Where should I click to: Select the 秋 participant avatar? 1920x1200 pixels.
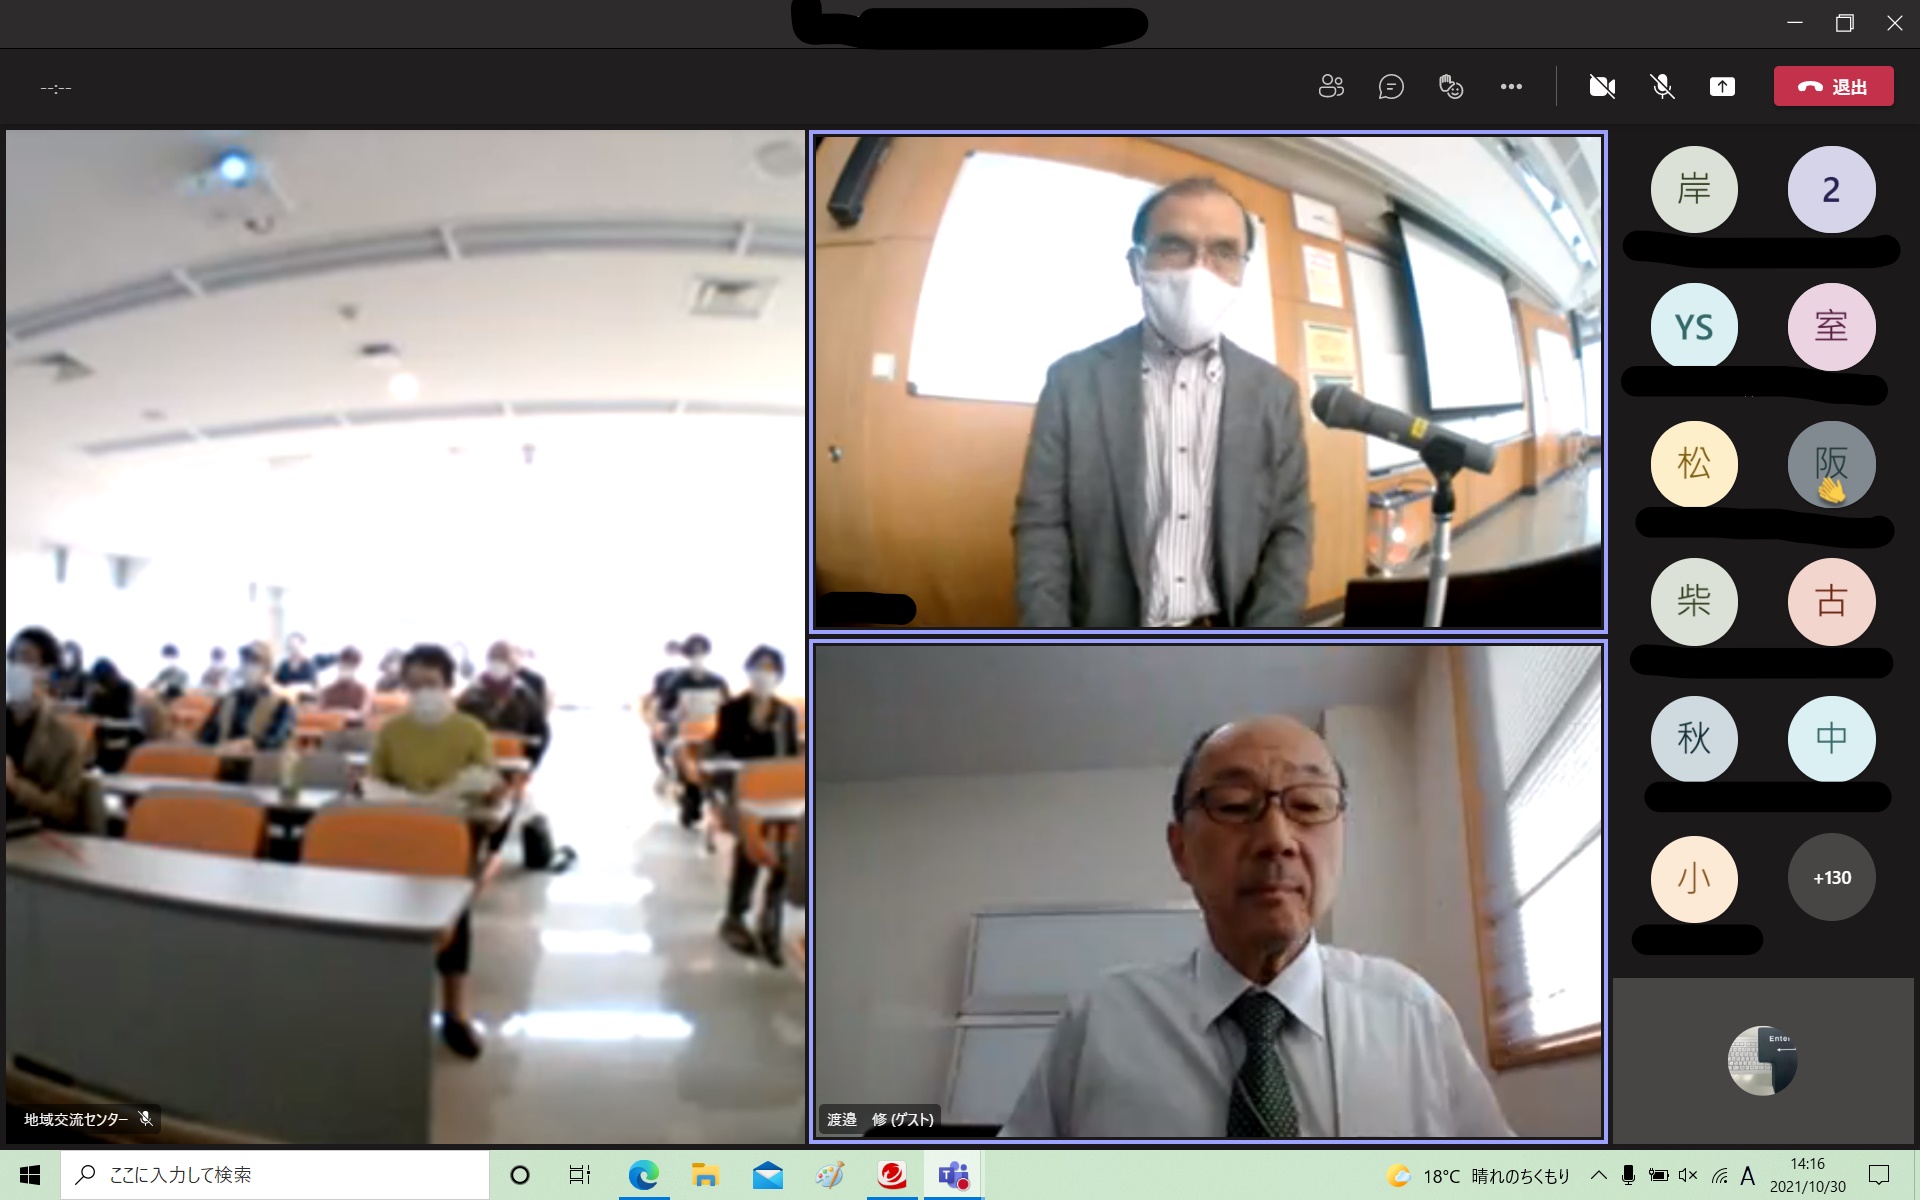1694,739
